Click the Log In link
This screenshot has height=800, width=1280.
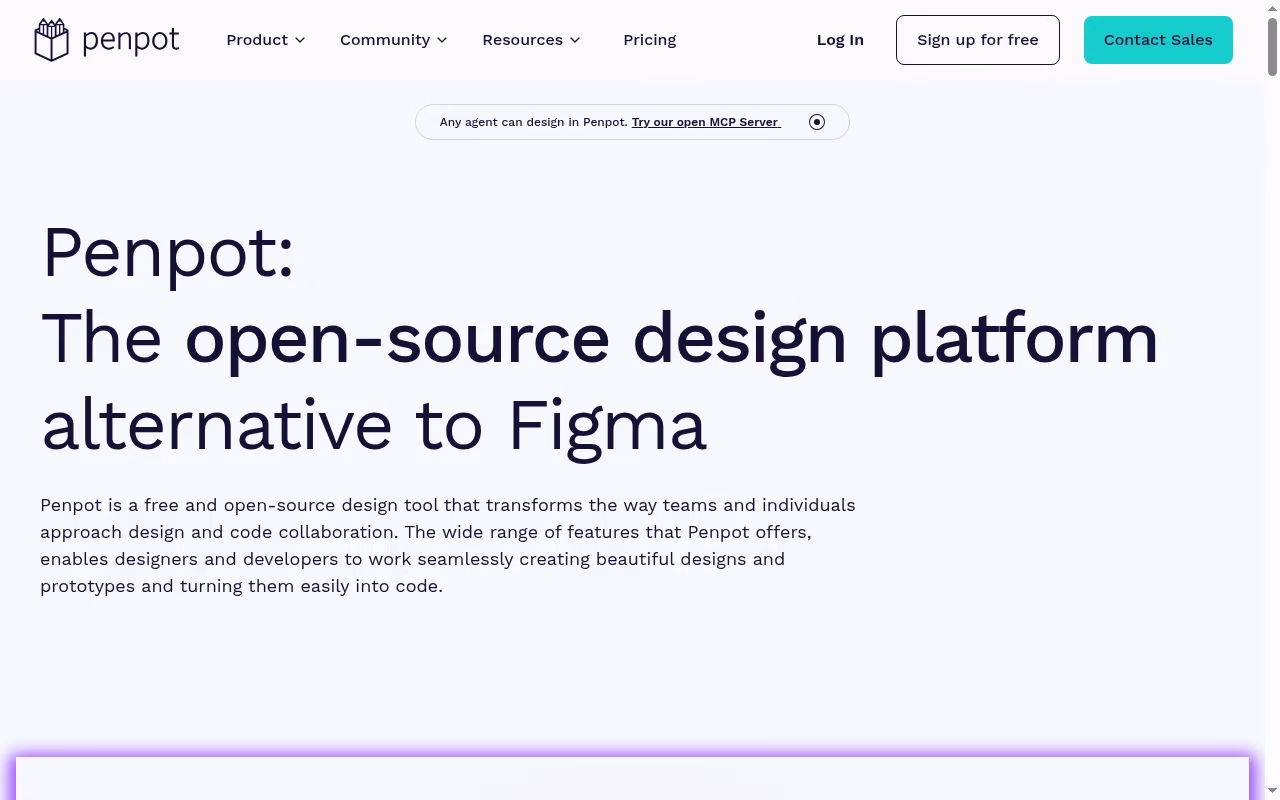(840, 40)
